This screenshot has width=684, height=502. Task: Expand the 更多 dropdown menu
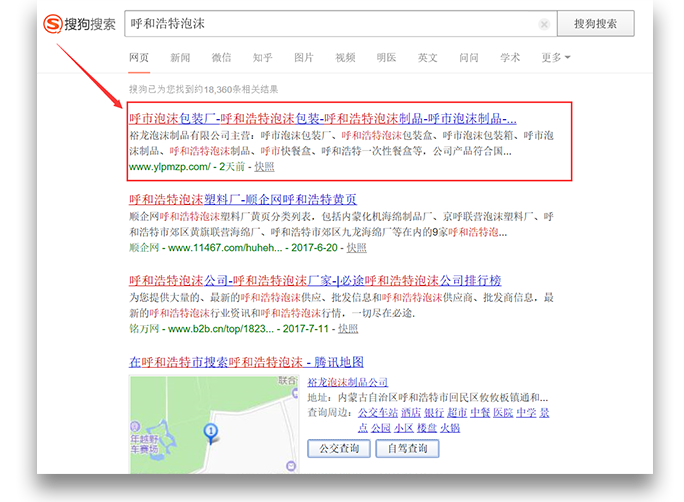556,58
